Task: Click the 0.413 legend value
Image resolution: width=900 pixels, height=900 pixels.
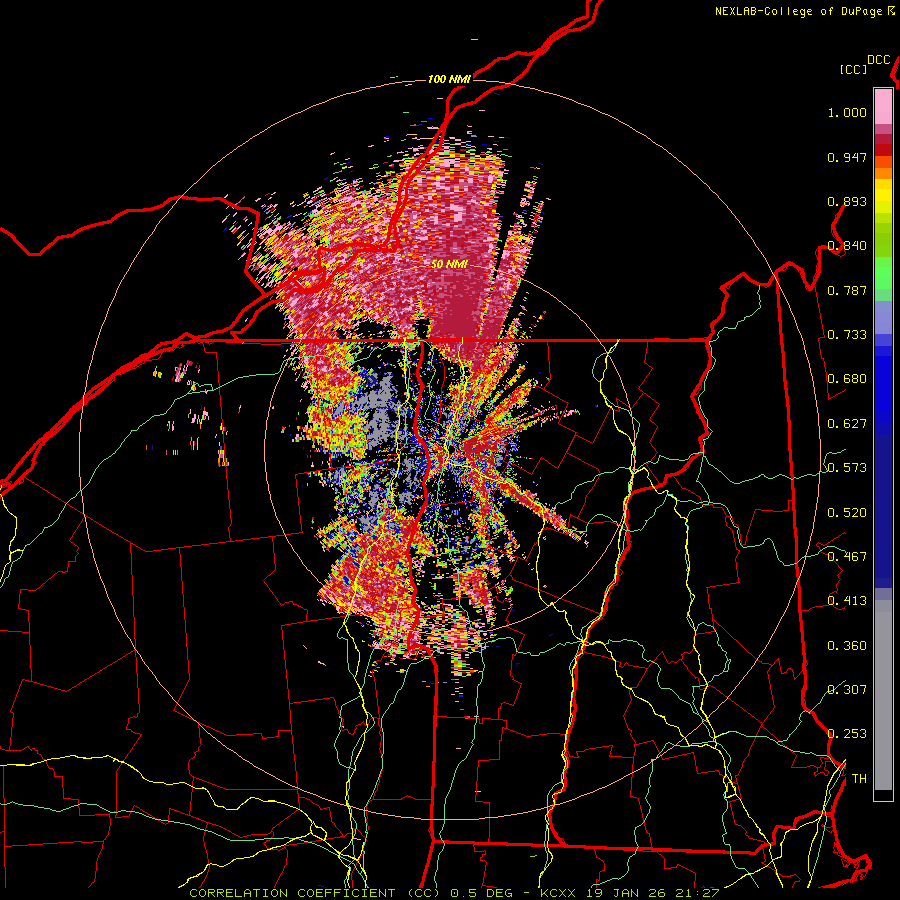Action: [847, 601]
